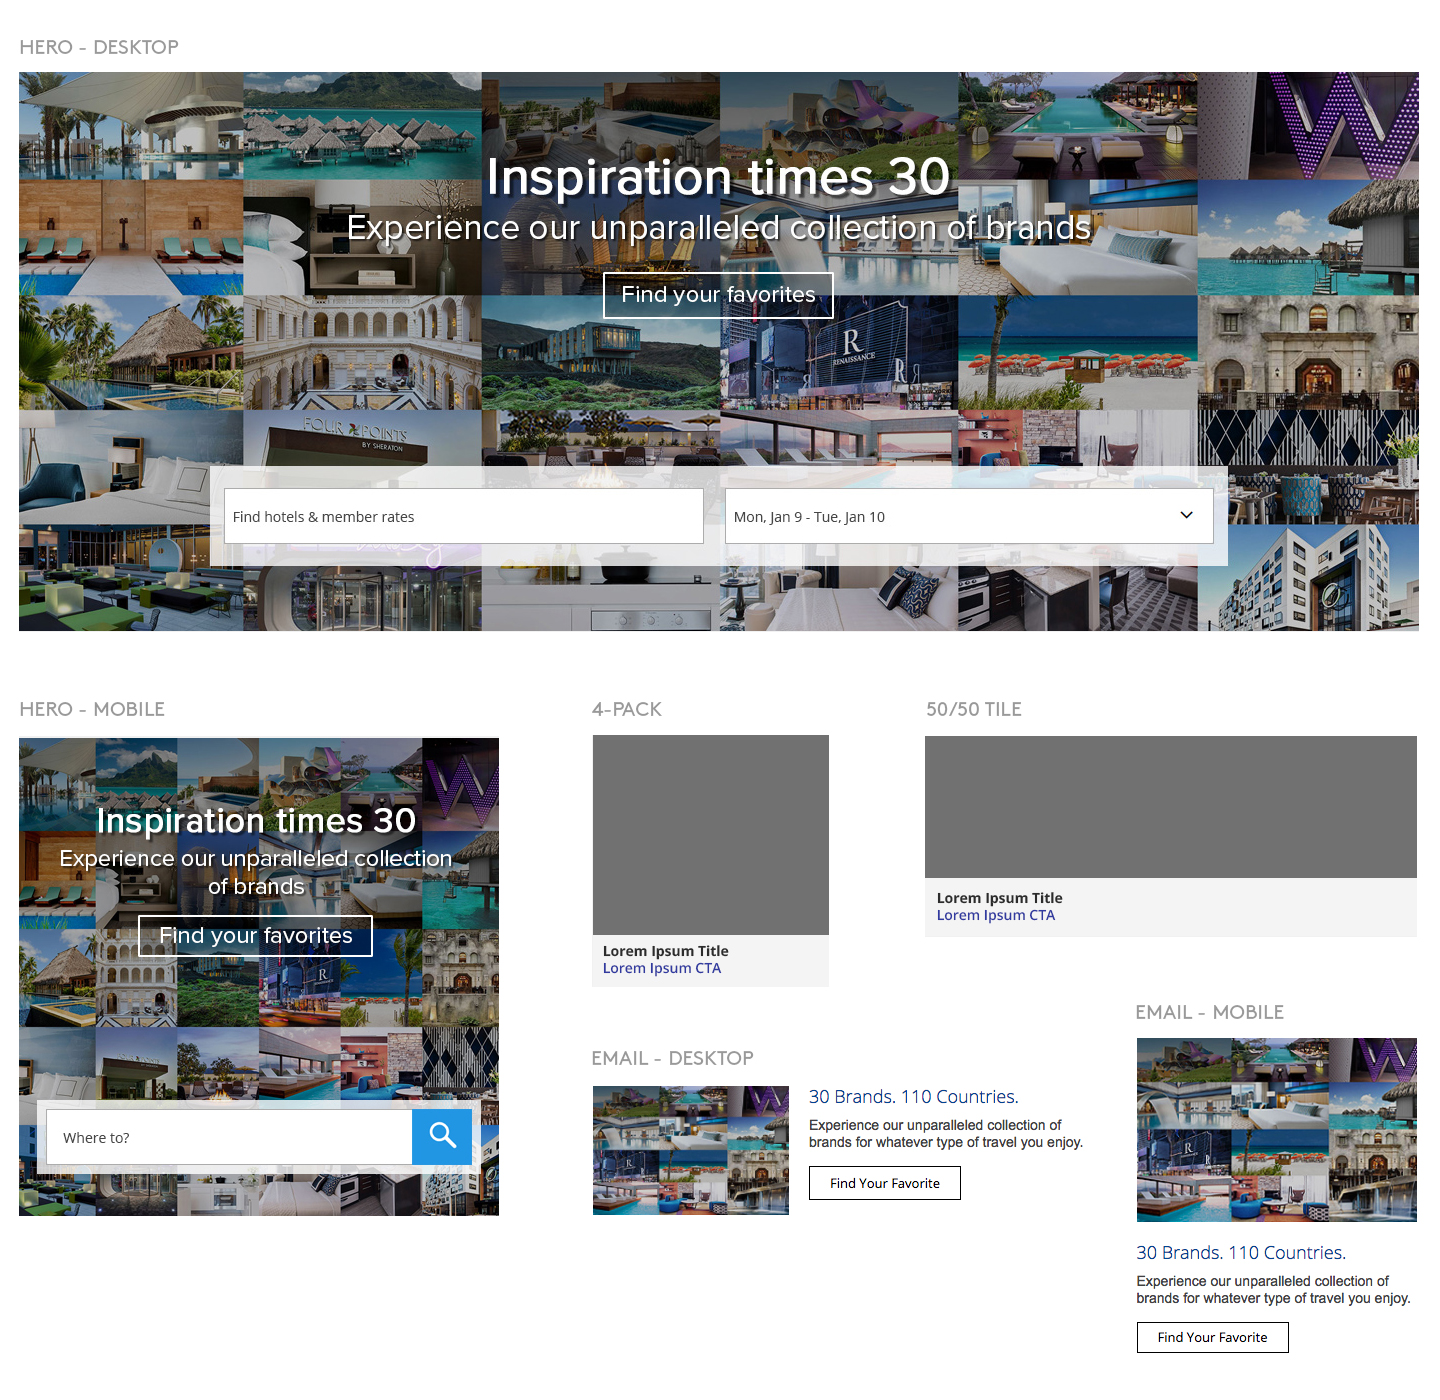
Task: Click the chevron arrow in dates field
Action: pos(1186,516)
